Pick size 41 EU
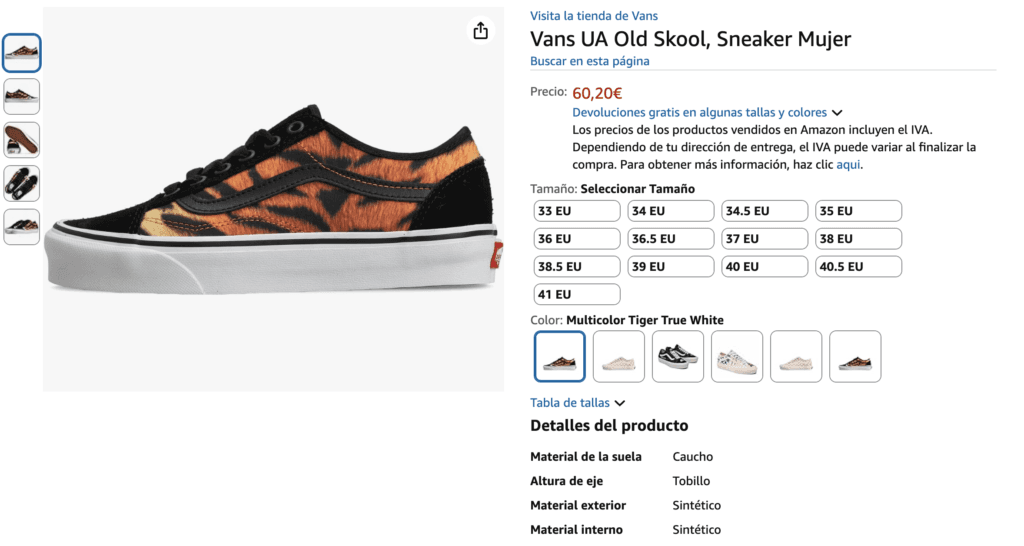 point(577,295)
